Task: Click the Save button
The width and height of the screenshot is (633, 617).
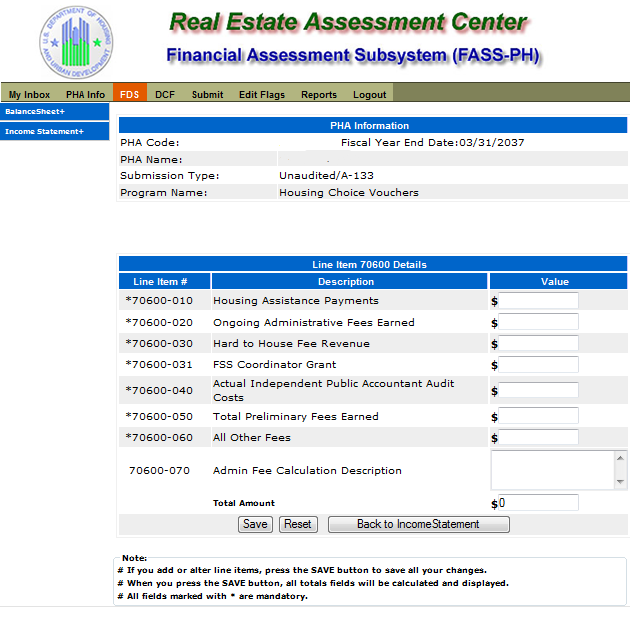Action: point(255,524)
